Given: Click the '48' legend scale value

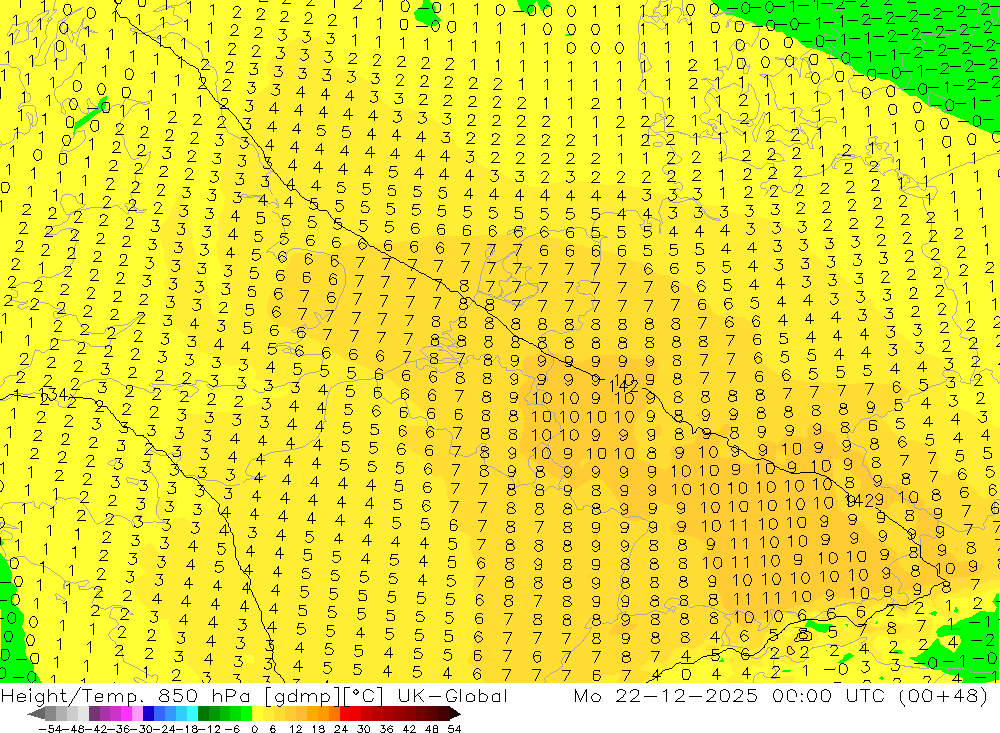Looking at the screenshot, I should click(x=432, y=729).
